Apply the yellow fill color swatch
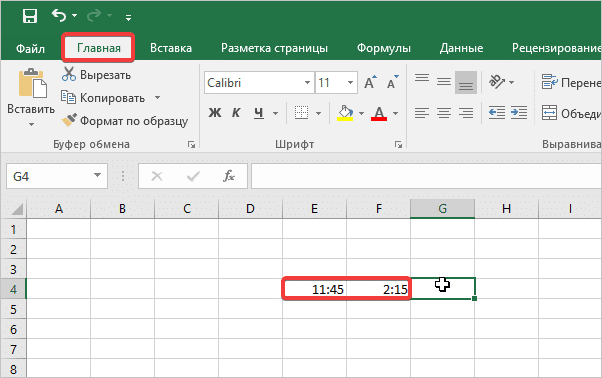The image size is (602, 378). (x=345, y=114)
